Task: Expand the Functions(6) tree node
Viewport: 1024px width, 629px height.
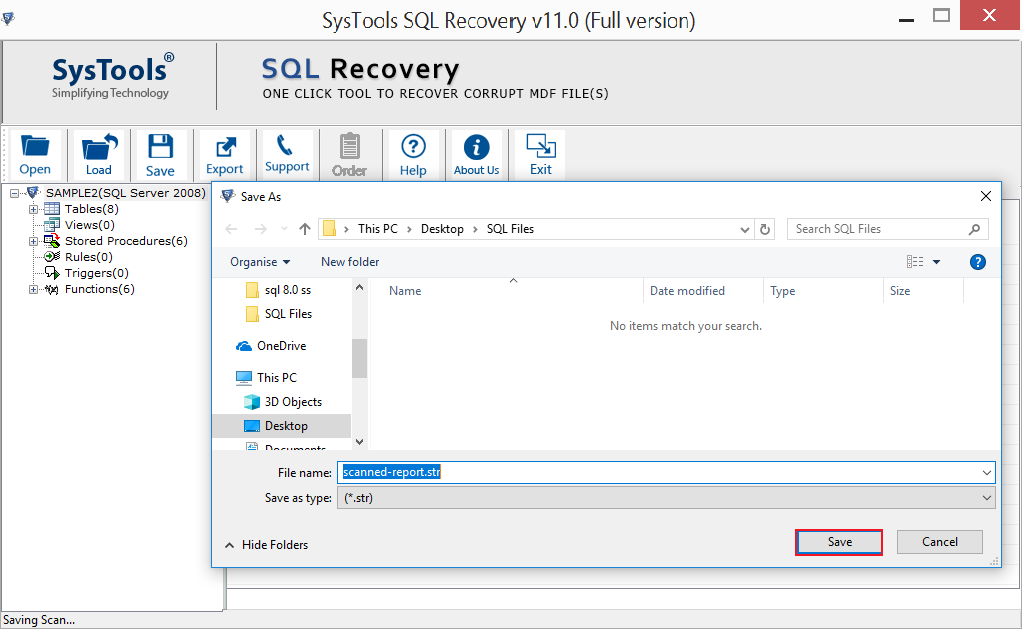Action: pos(33,289)
